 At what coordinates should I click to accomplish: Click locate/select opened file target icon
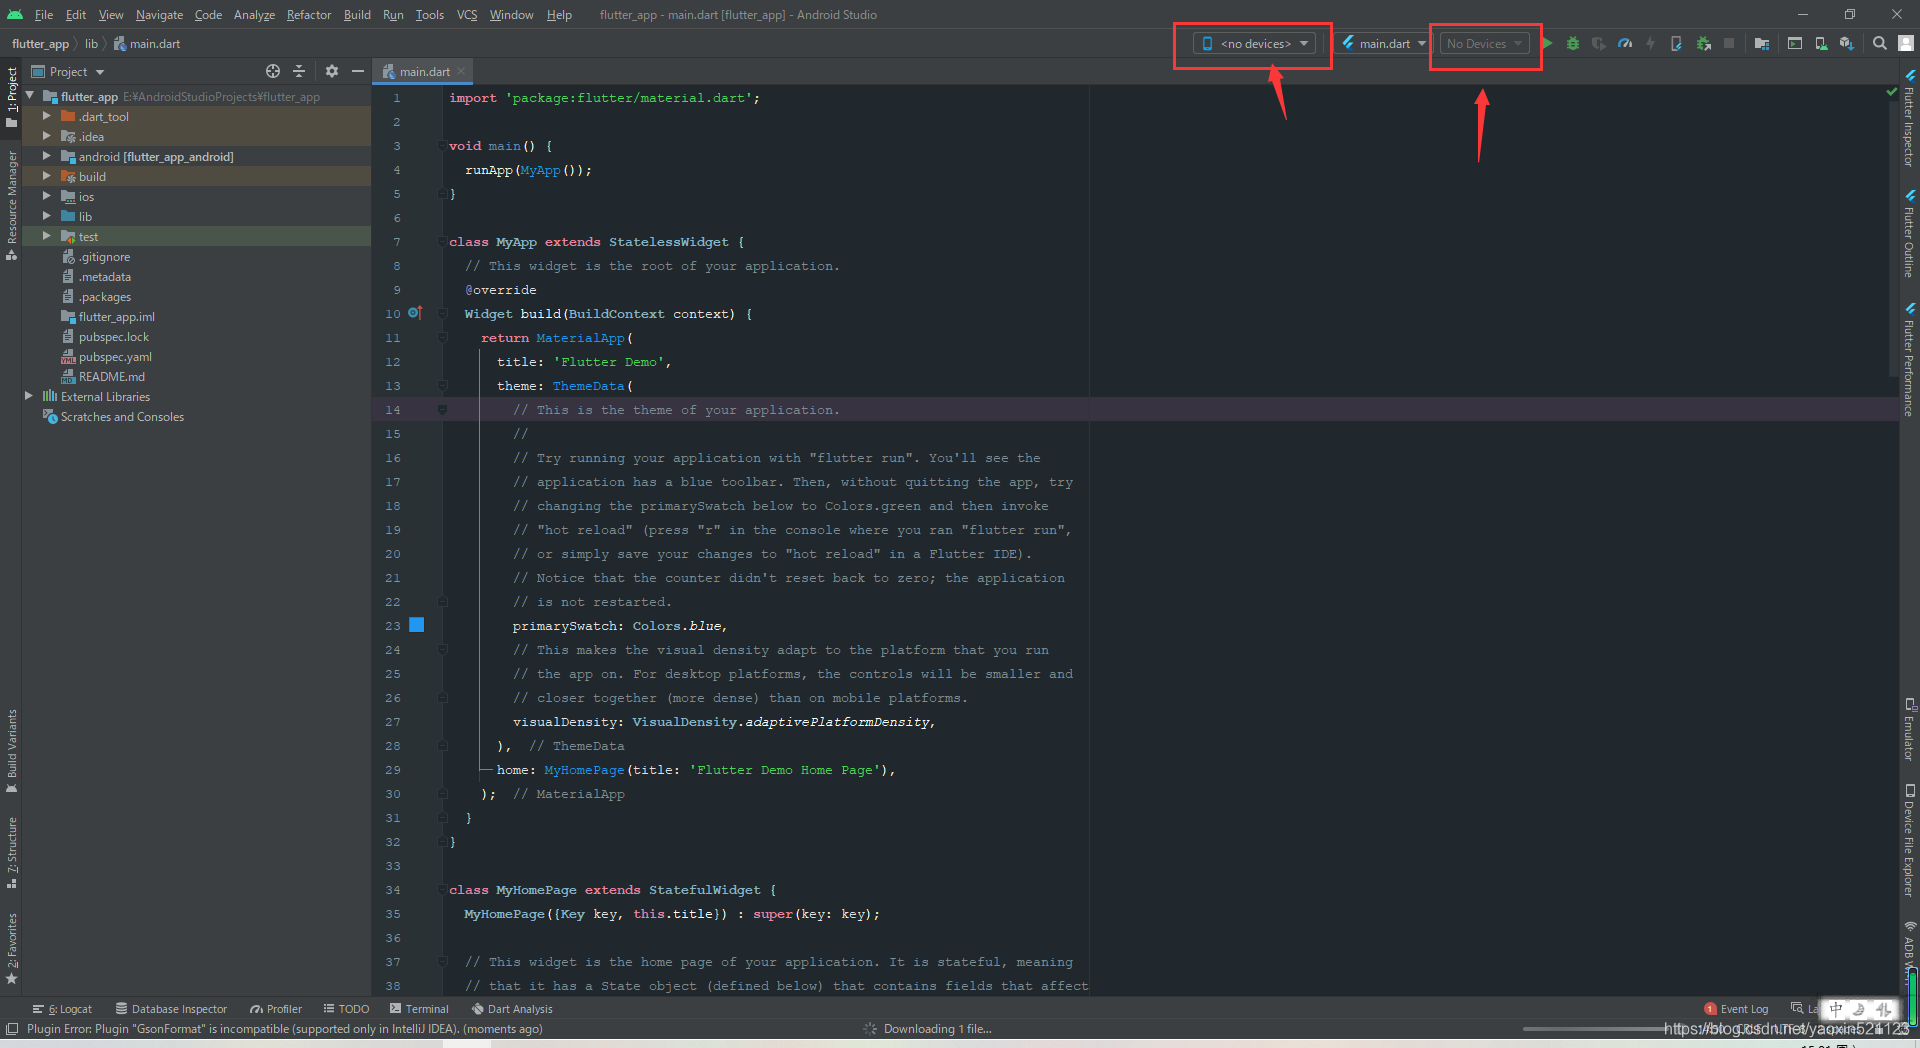pos(273,71)
